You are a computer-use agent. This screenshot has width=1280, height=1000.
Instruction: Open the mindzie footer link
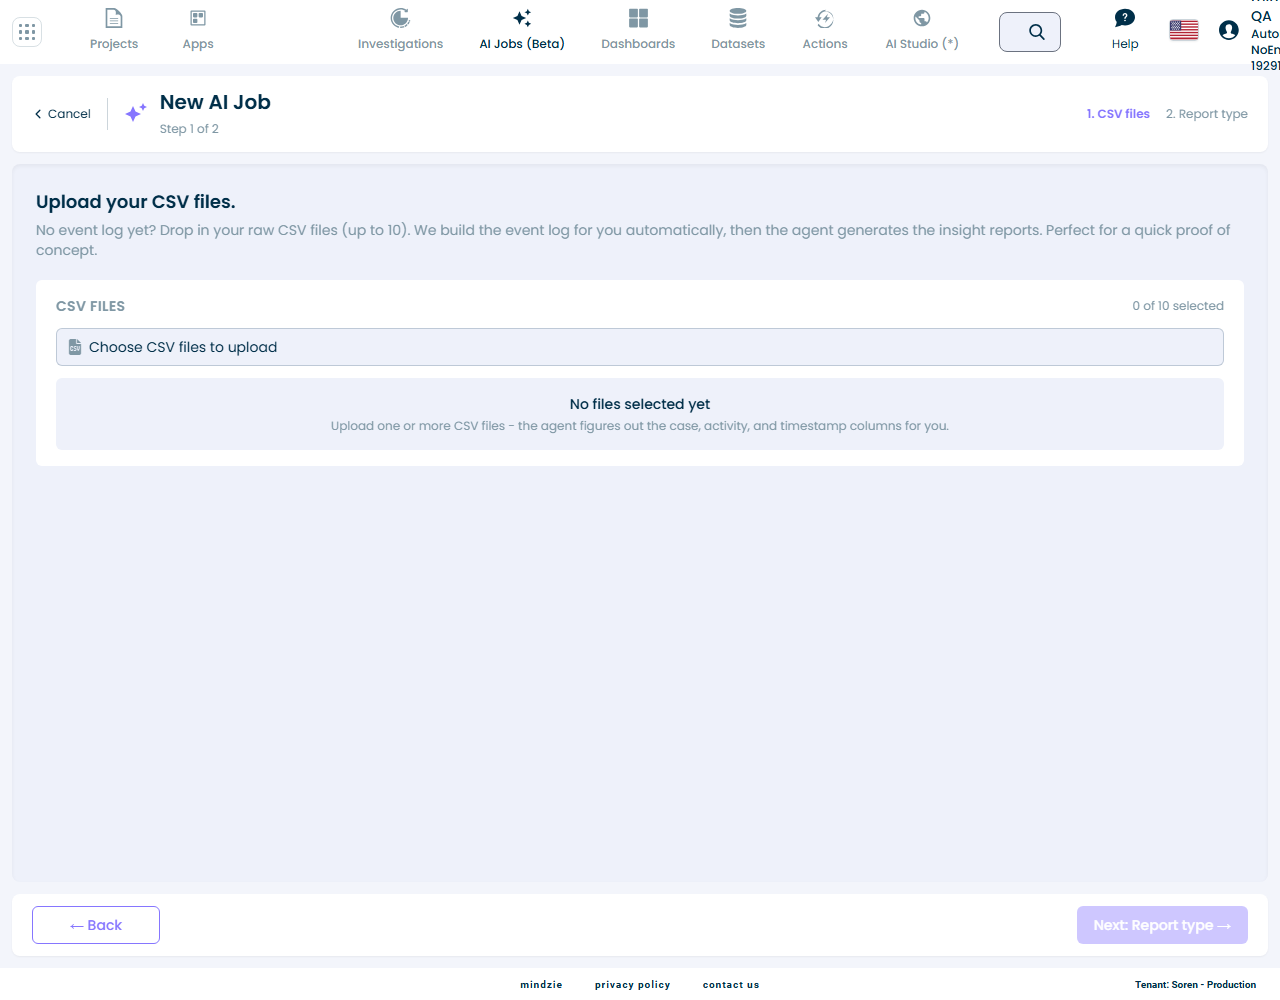click(x=541, y=985)
